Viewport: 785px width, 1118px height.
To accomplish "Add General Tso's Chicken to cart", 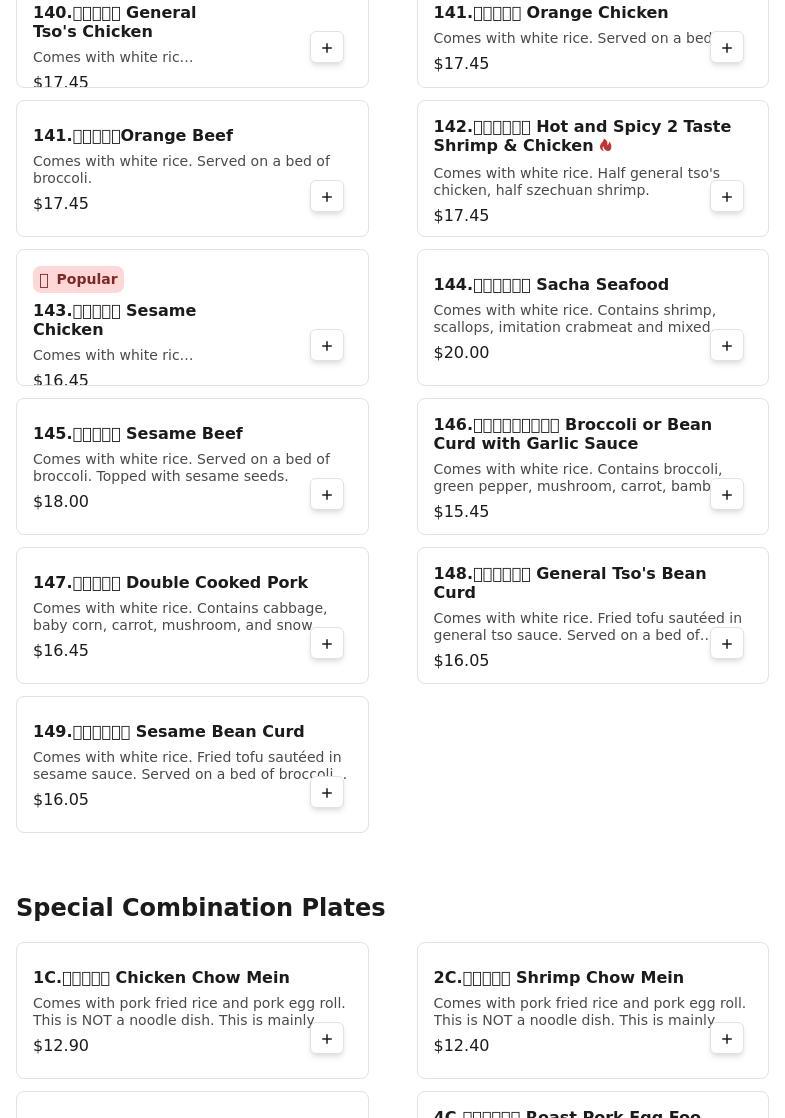I will (327, 48).
